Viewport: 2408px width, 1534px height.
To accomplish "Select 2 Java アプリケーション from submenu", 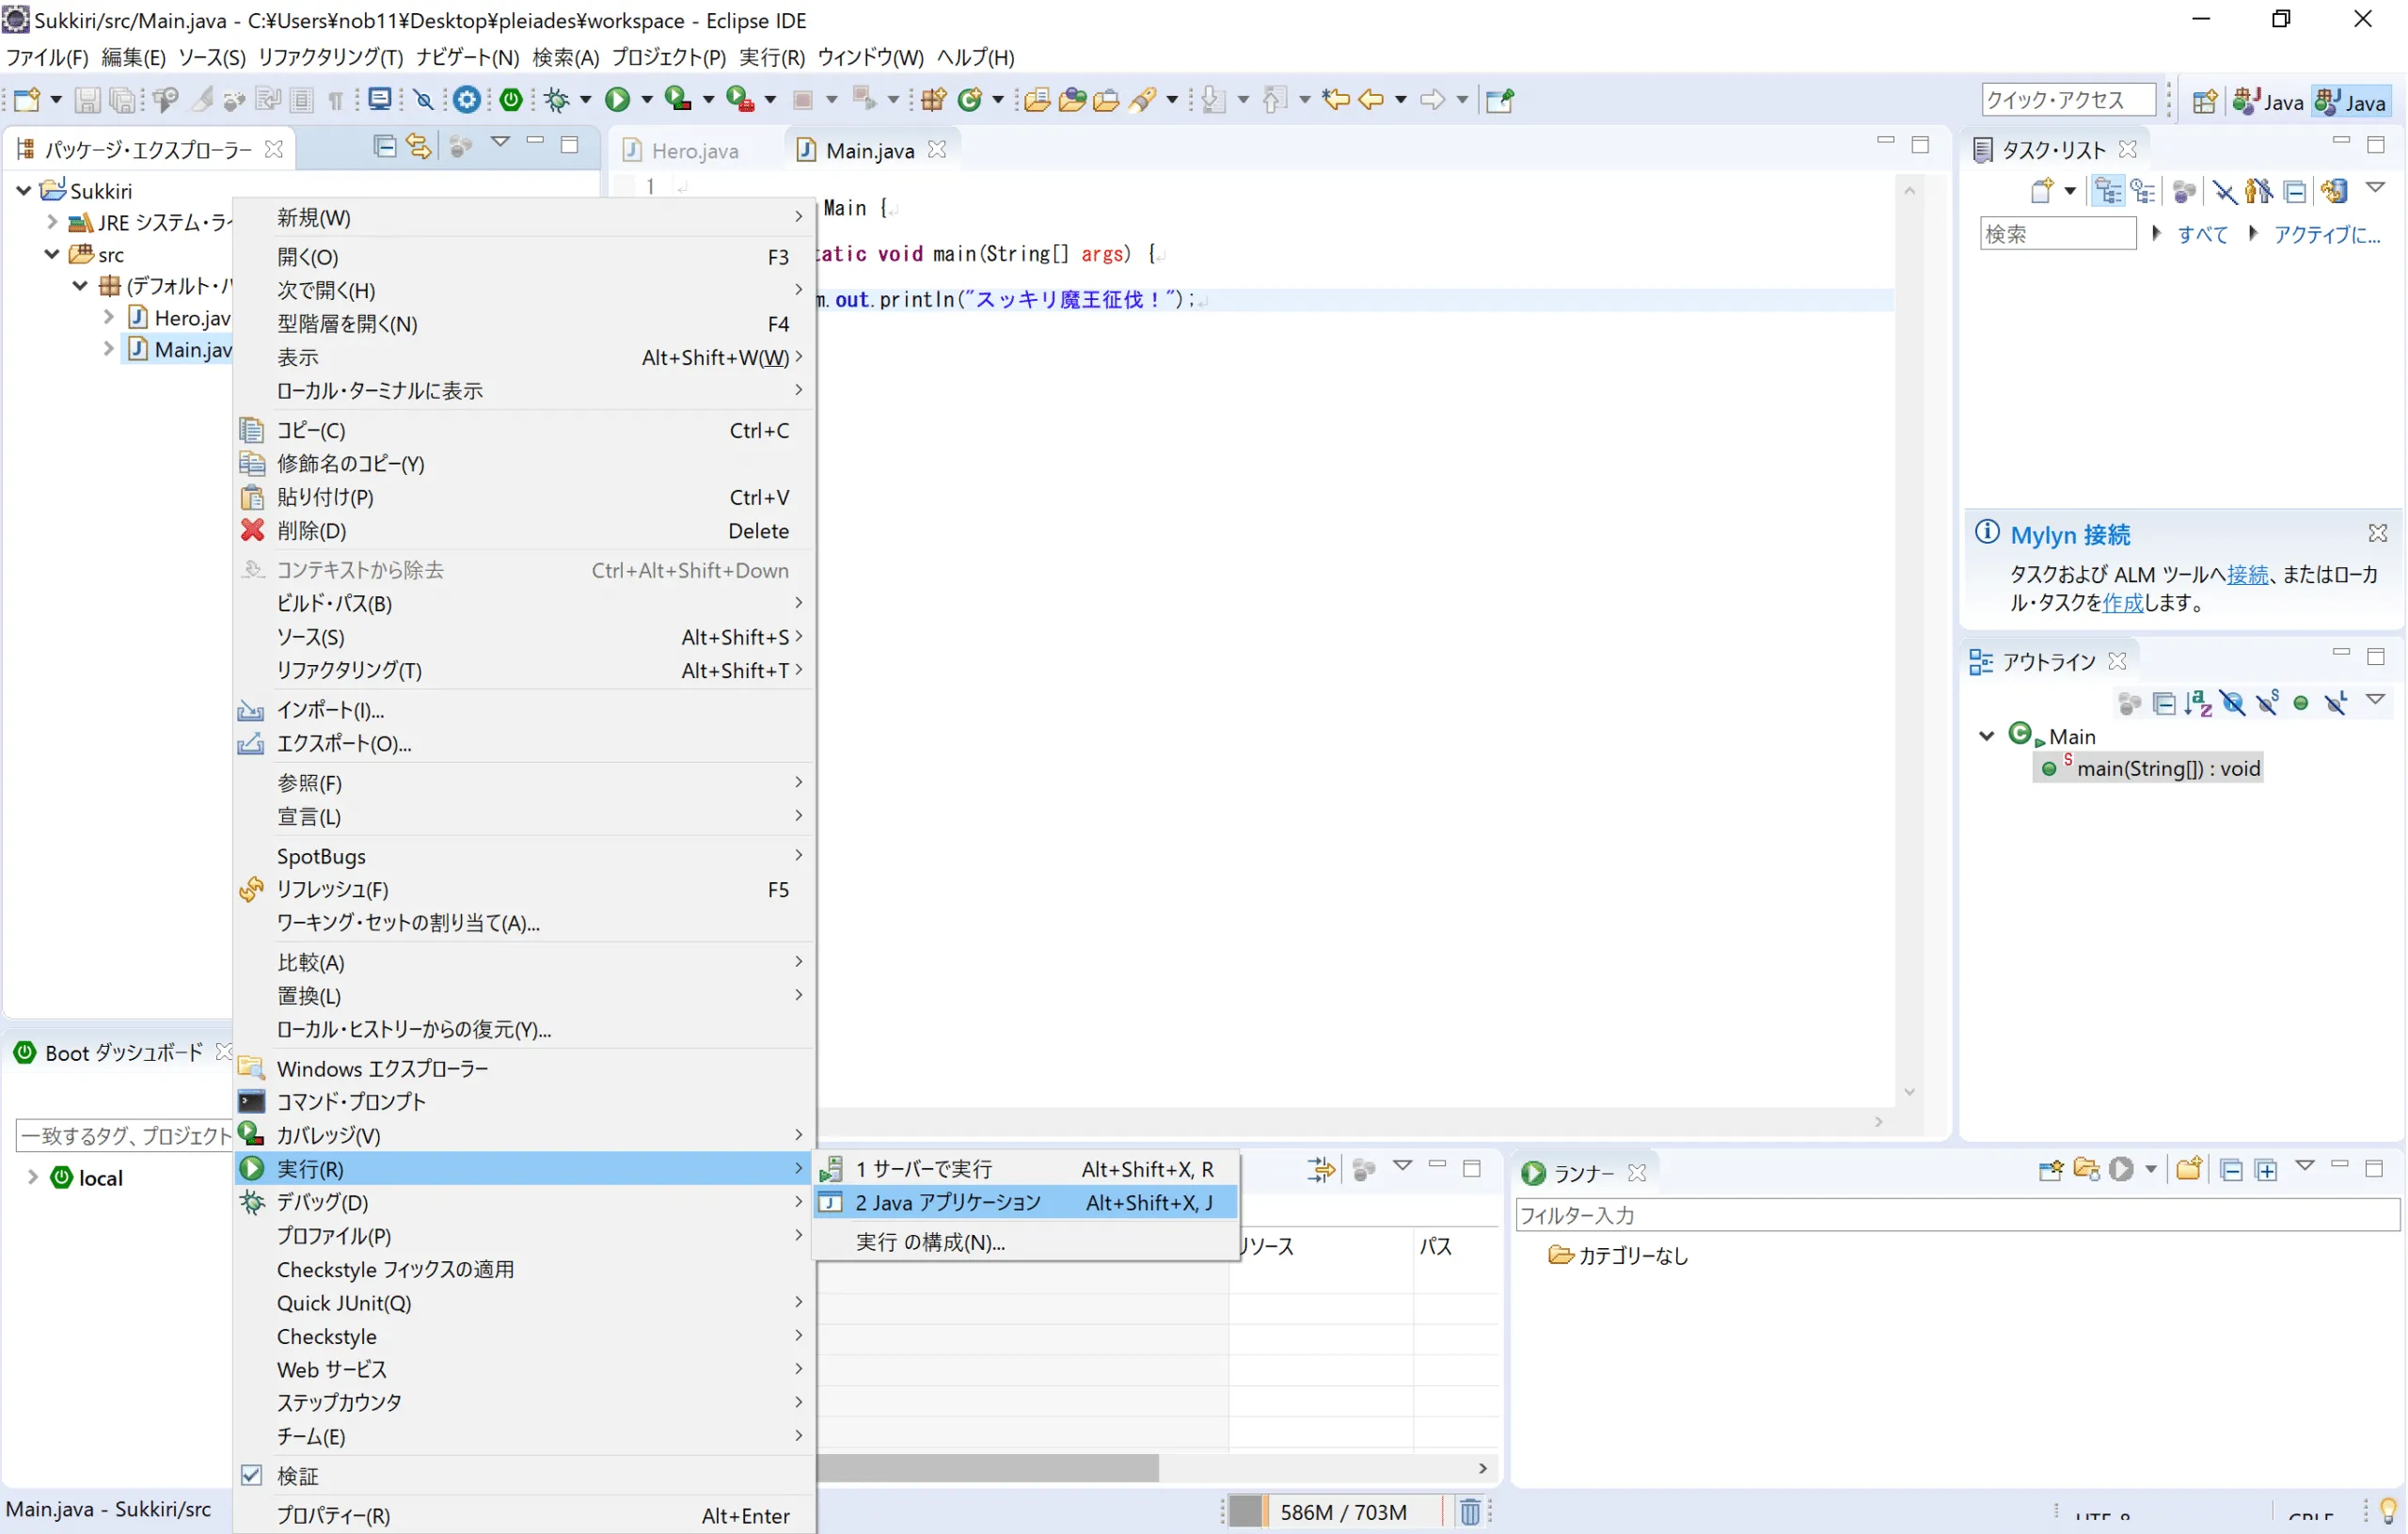I will tap(1027, 1202).
